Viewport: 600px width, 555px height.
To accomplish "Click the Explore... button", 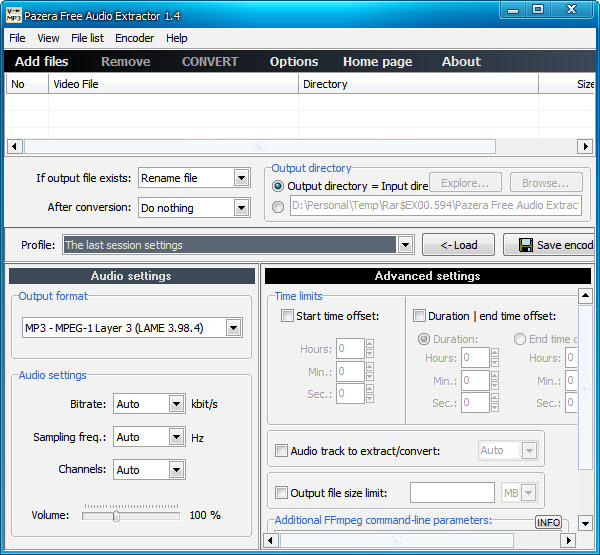I will click(x=465, y=183).
